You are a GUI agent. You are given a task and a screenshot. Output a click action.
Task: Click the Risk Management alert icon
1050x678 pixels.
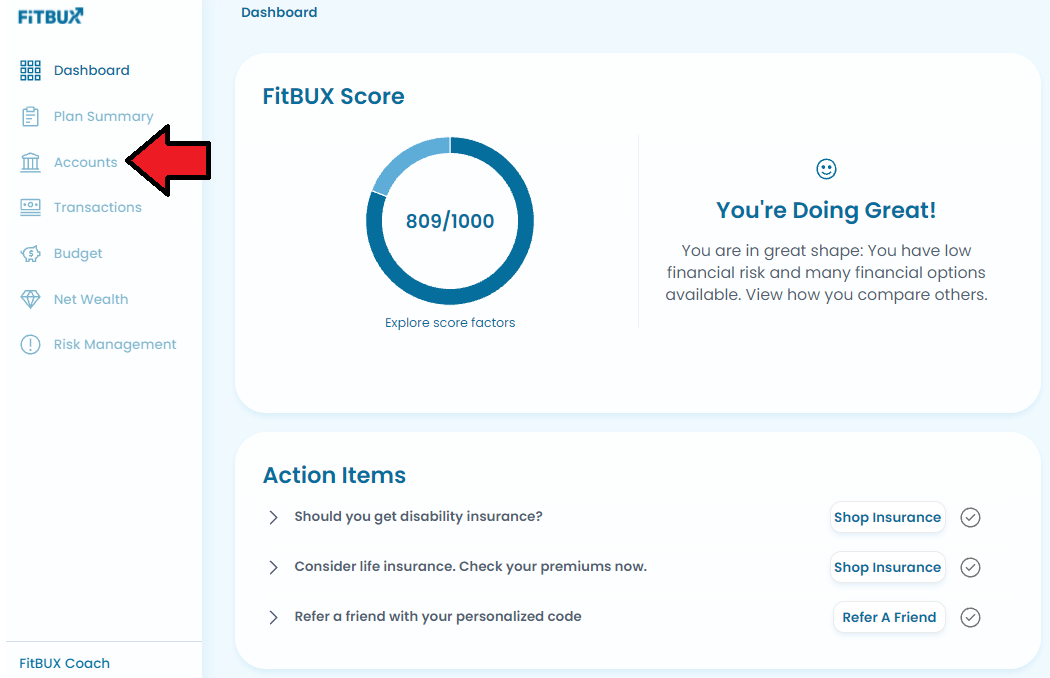coord(30,344)
